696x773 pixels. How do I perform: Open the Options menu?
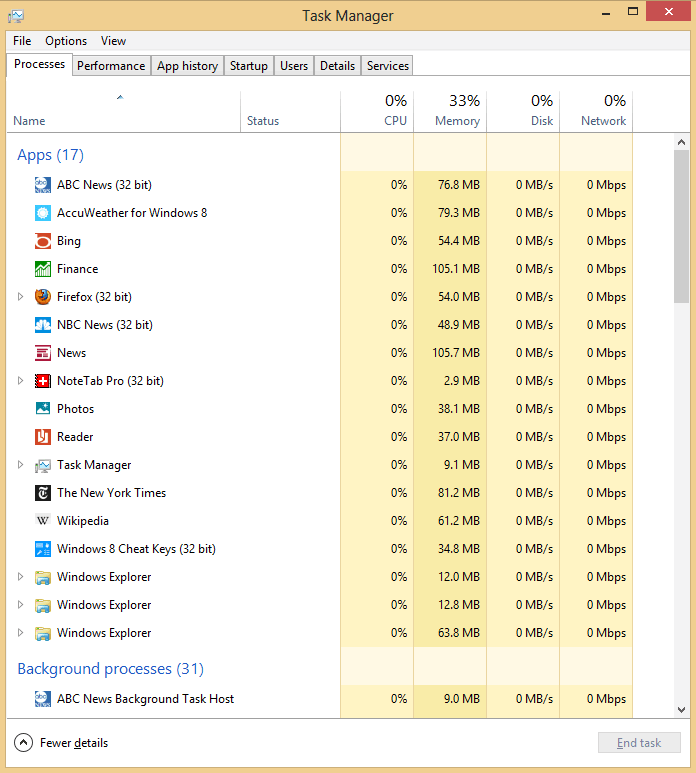(x=66, y=41)
